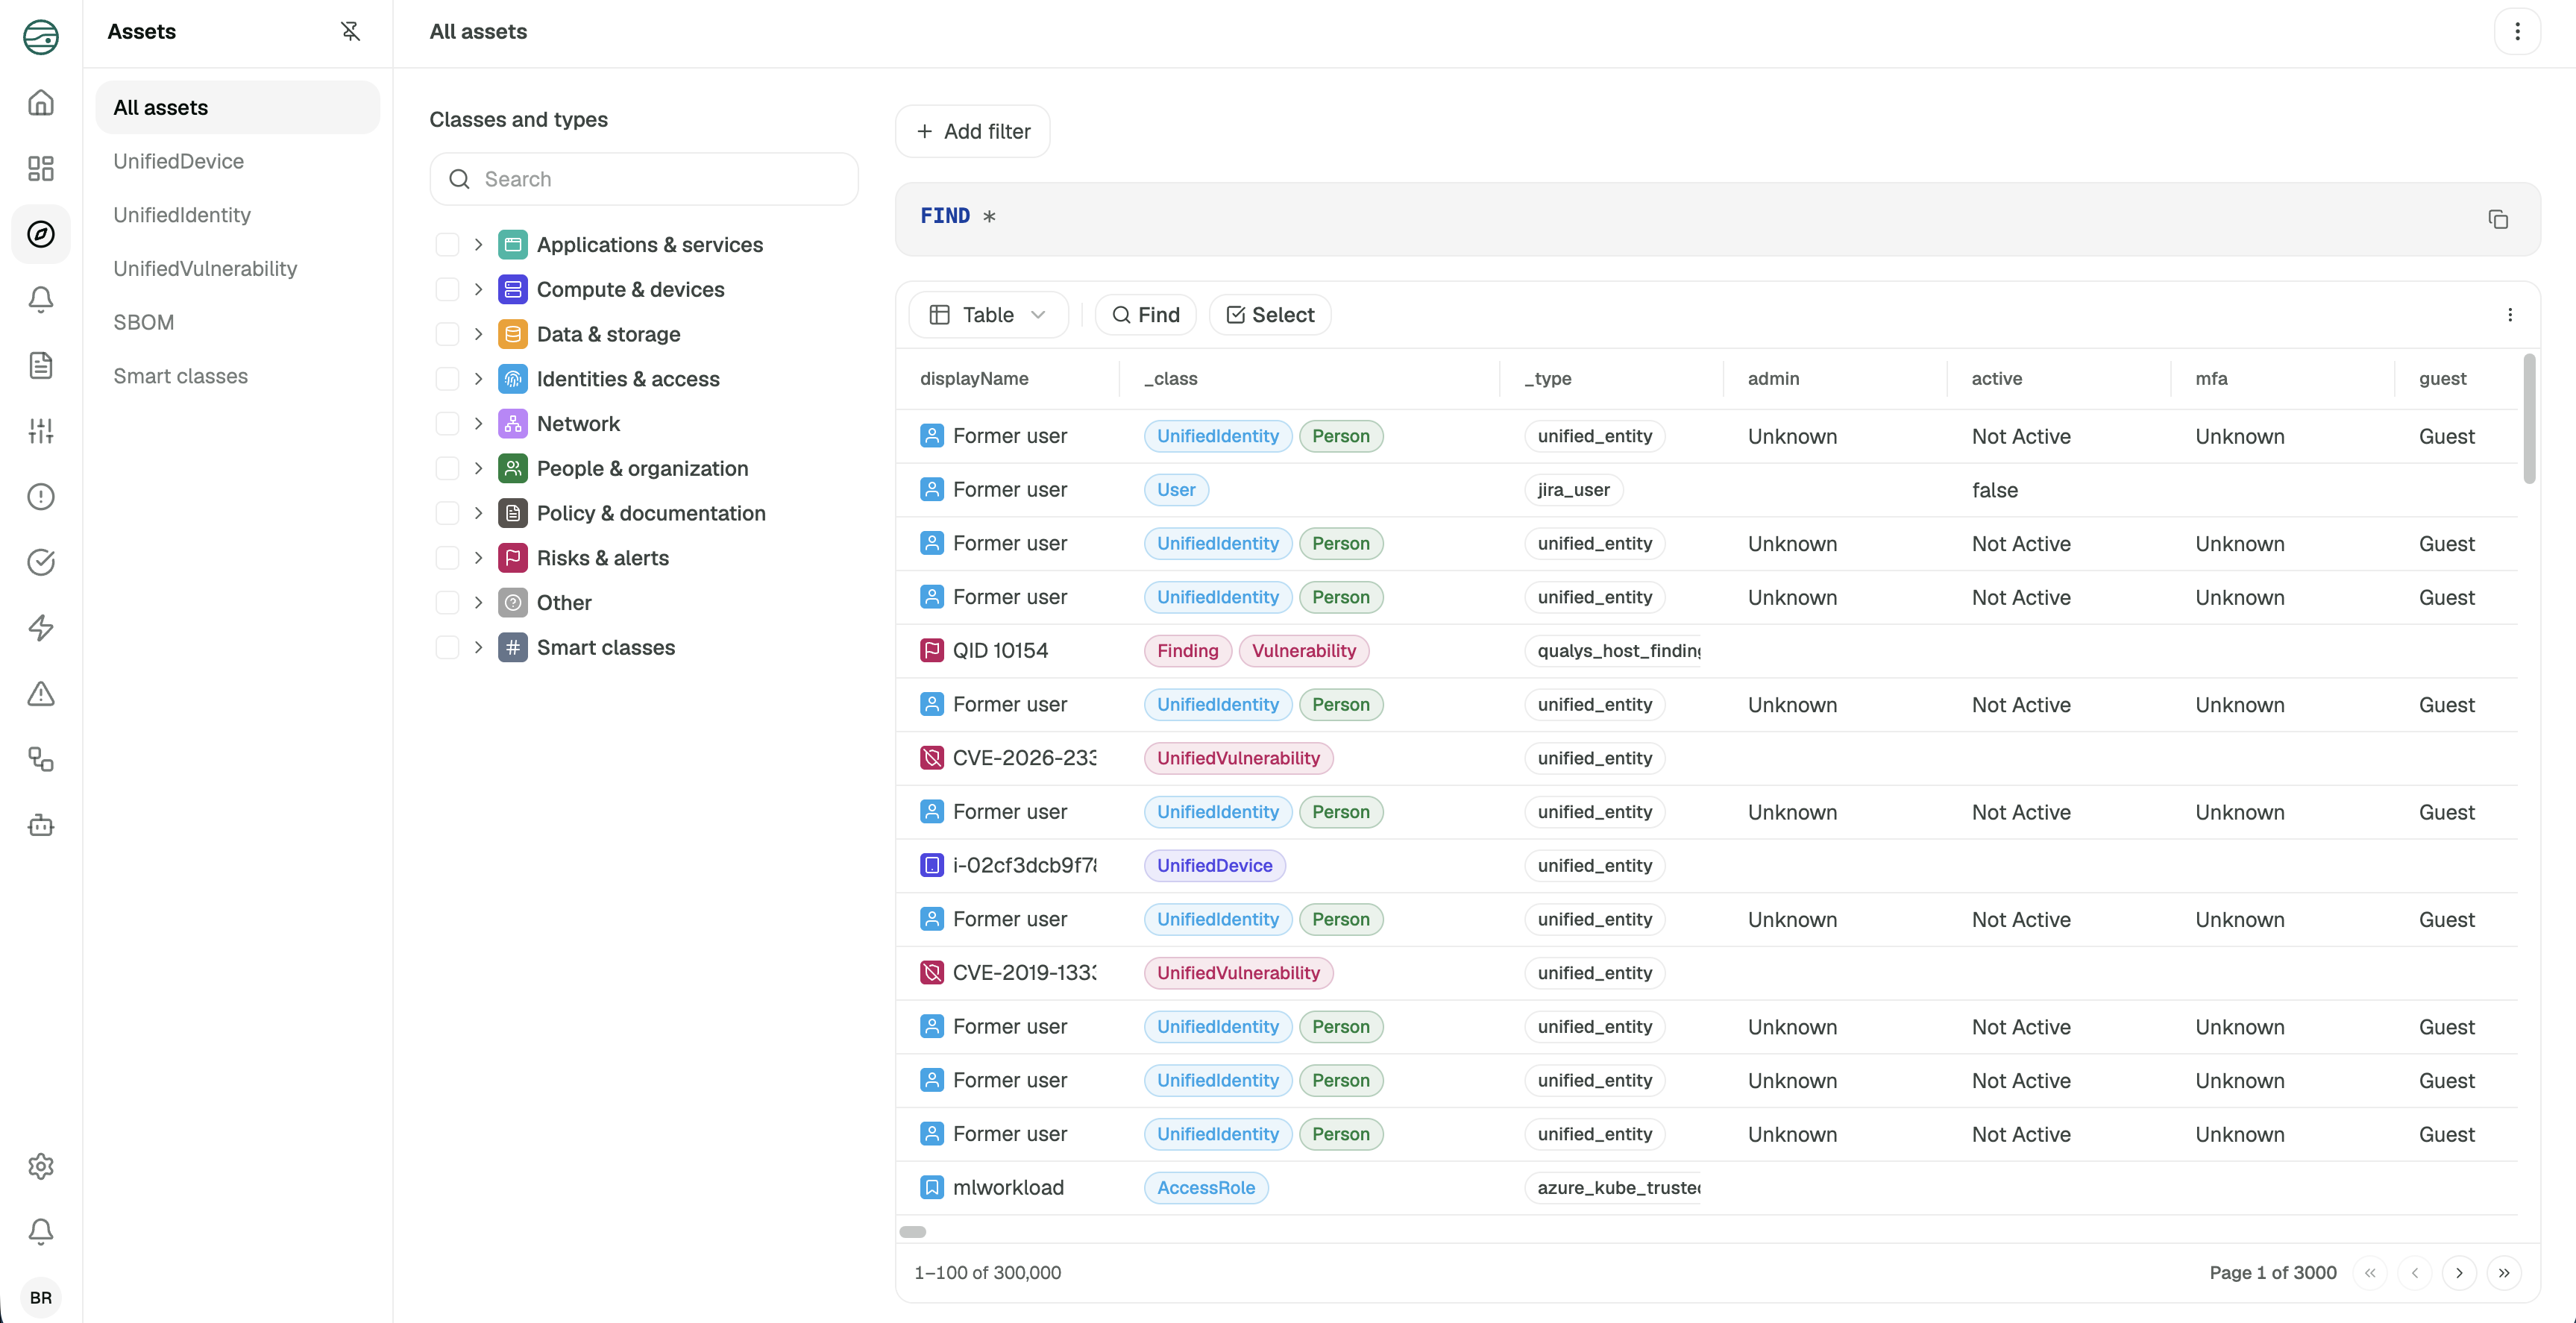Click the mlworkload row name
2576x1323 pixels.
pos(1008,1188)
